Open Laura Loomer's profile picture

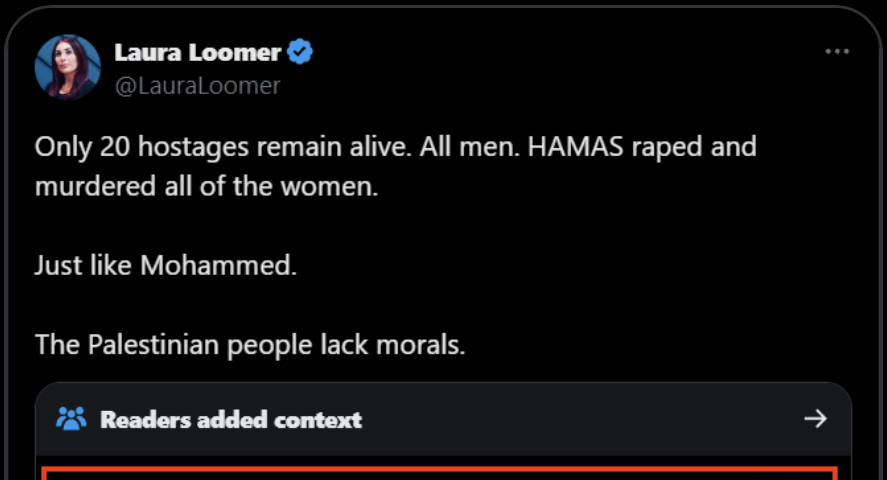pos(67,67)
